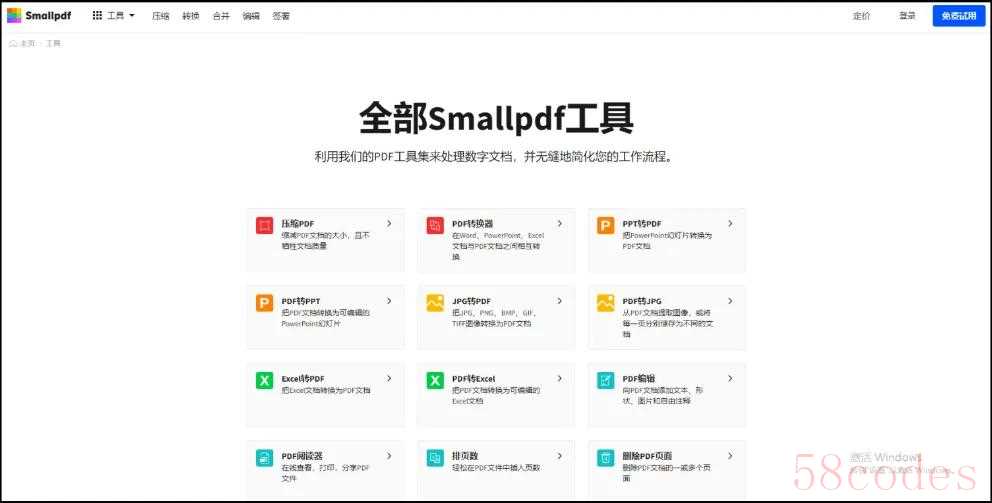The width and height of the screenshot is (992, 503).
Task: Go to 主页 in the breadcrumb
Action: 27,44
